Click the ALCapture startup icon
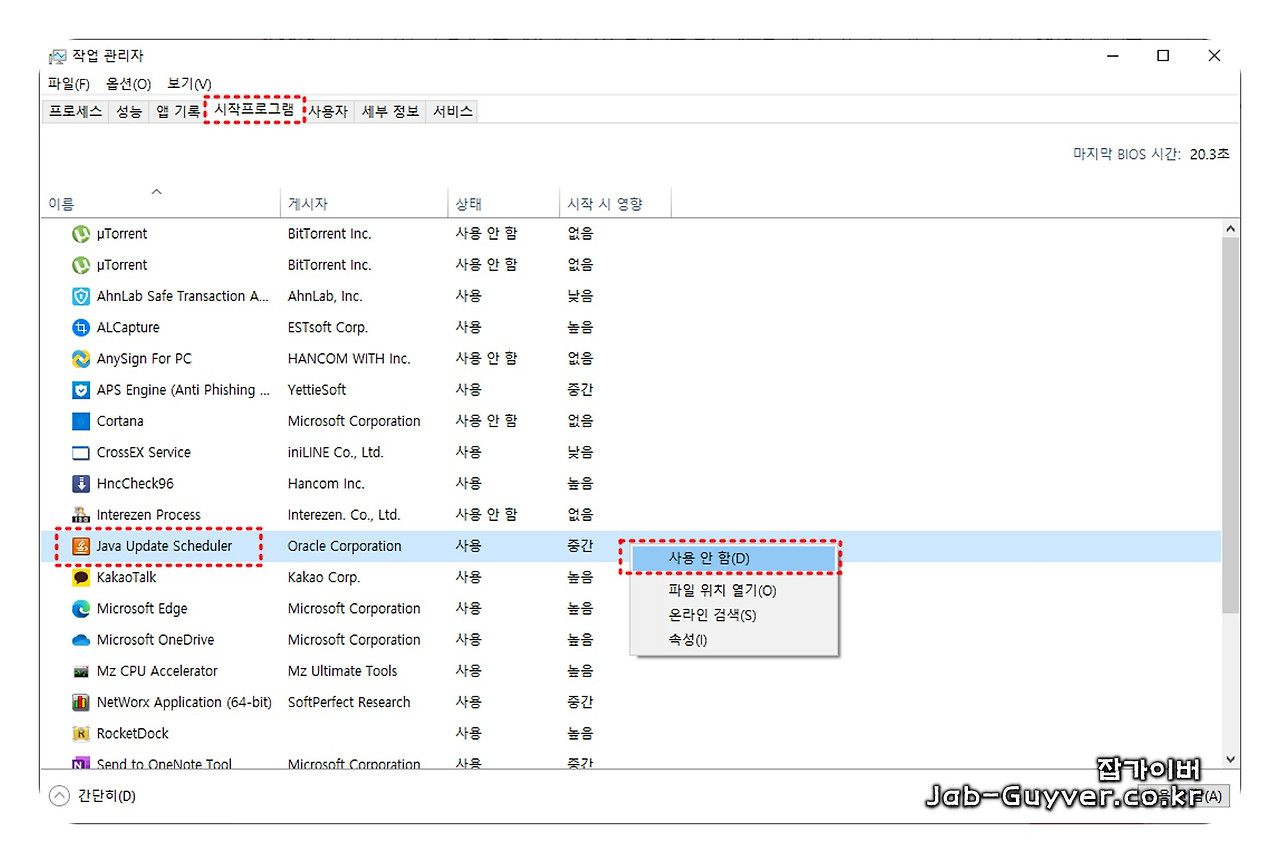Image resolution: width=1280 pixels, height=863 pixels. point(81,327)
